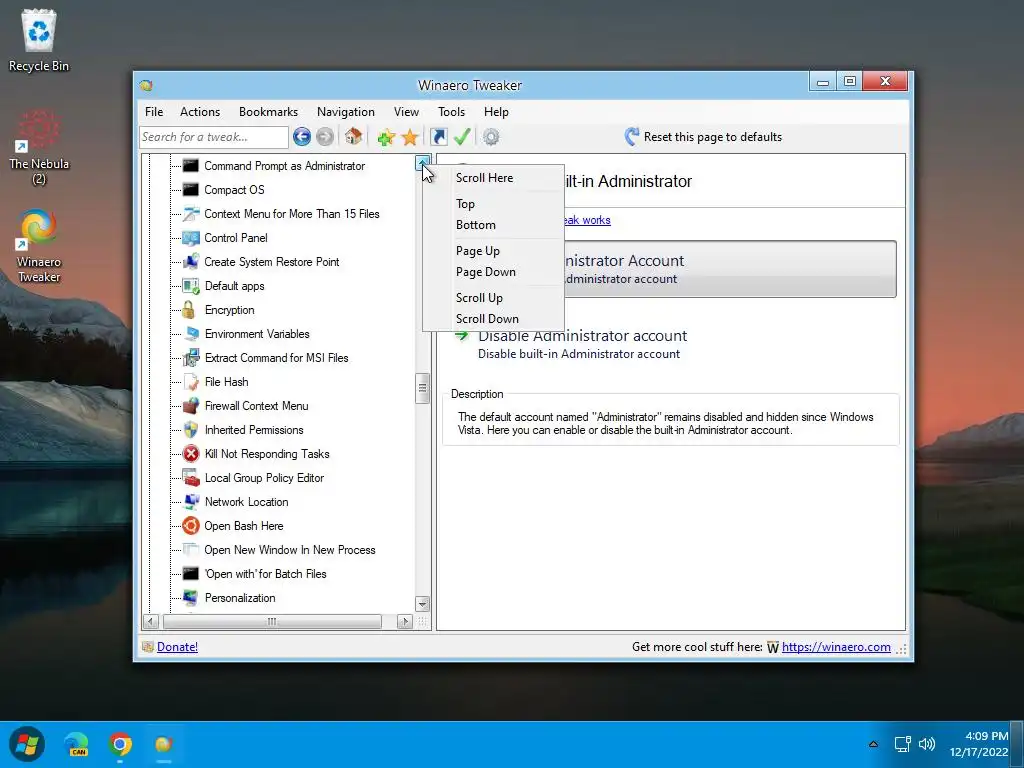Choose Scroll Up in context menu
This screenshot has width=1024, height=768.
(494, 298)
